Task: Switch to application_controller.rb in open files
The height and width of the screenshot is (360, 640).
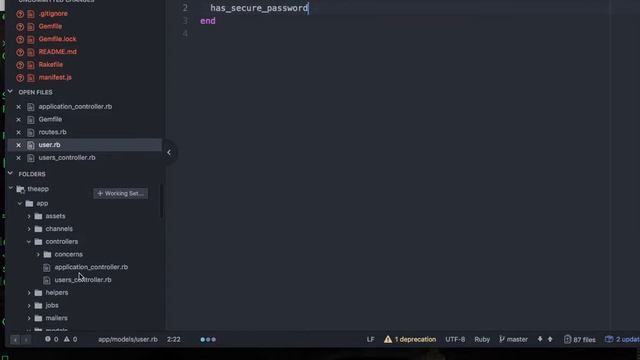Action: pos(75,107)
